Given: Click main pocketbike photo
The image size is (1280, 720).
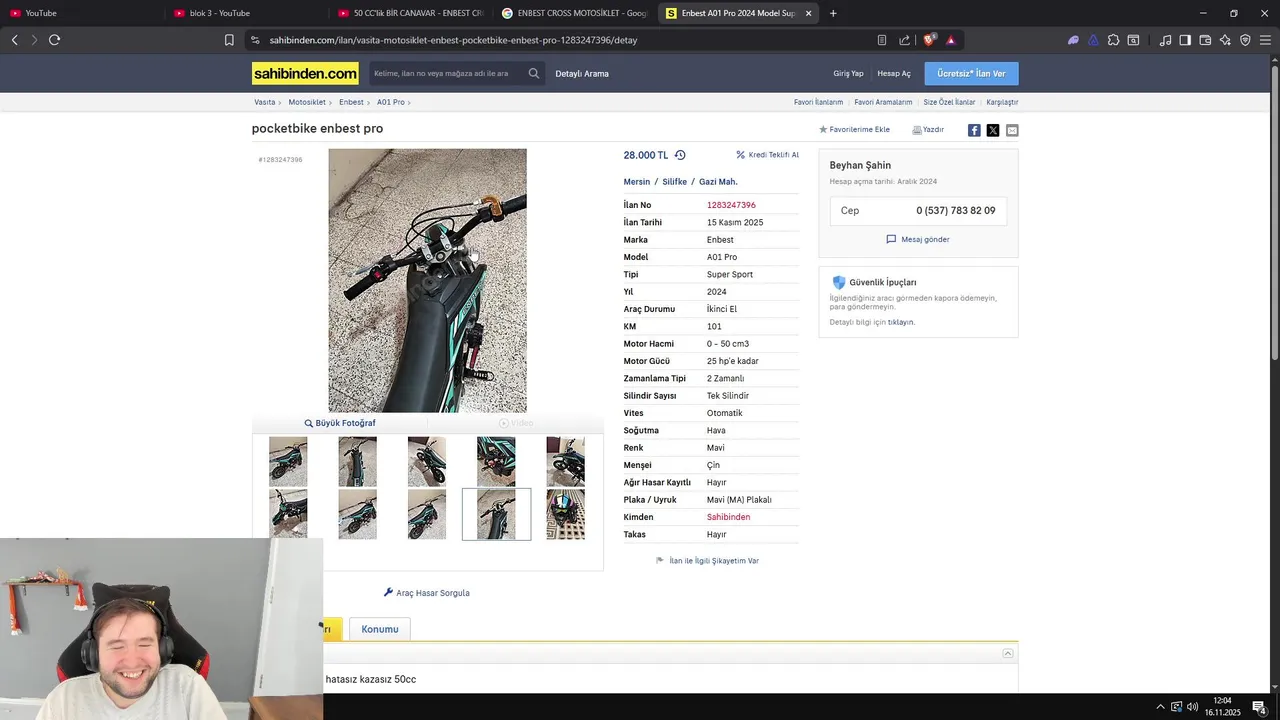Looking at the screenshot, I should tap(427, 281).
